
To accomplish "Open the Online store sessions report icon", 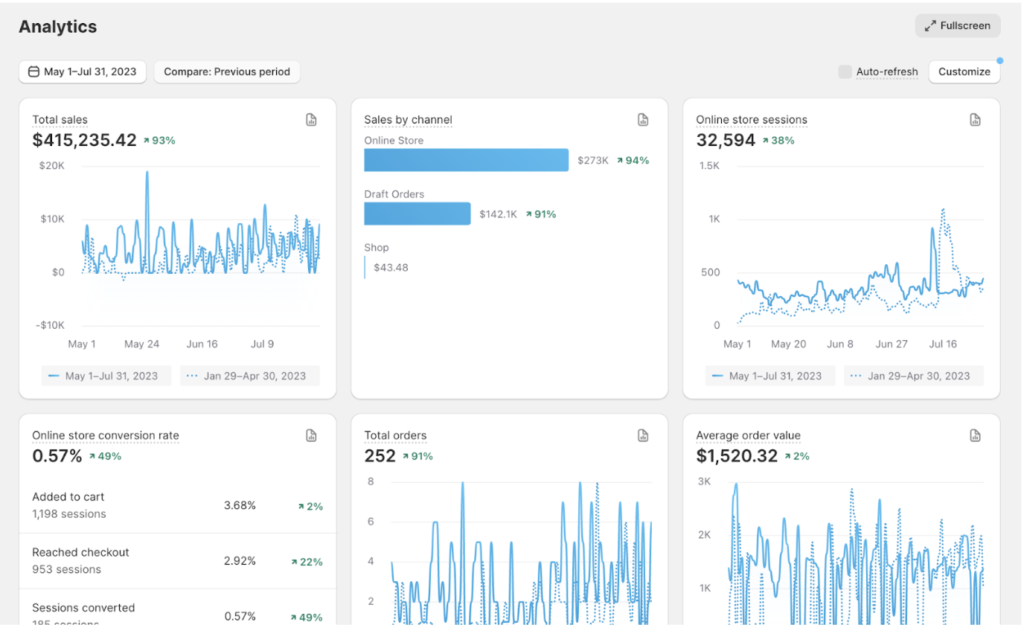I will 975,120.
